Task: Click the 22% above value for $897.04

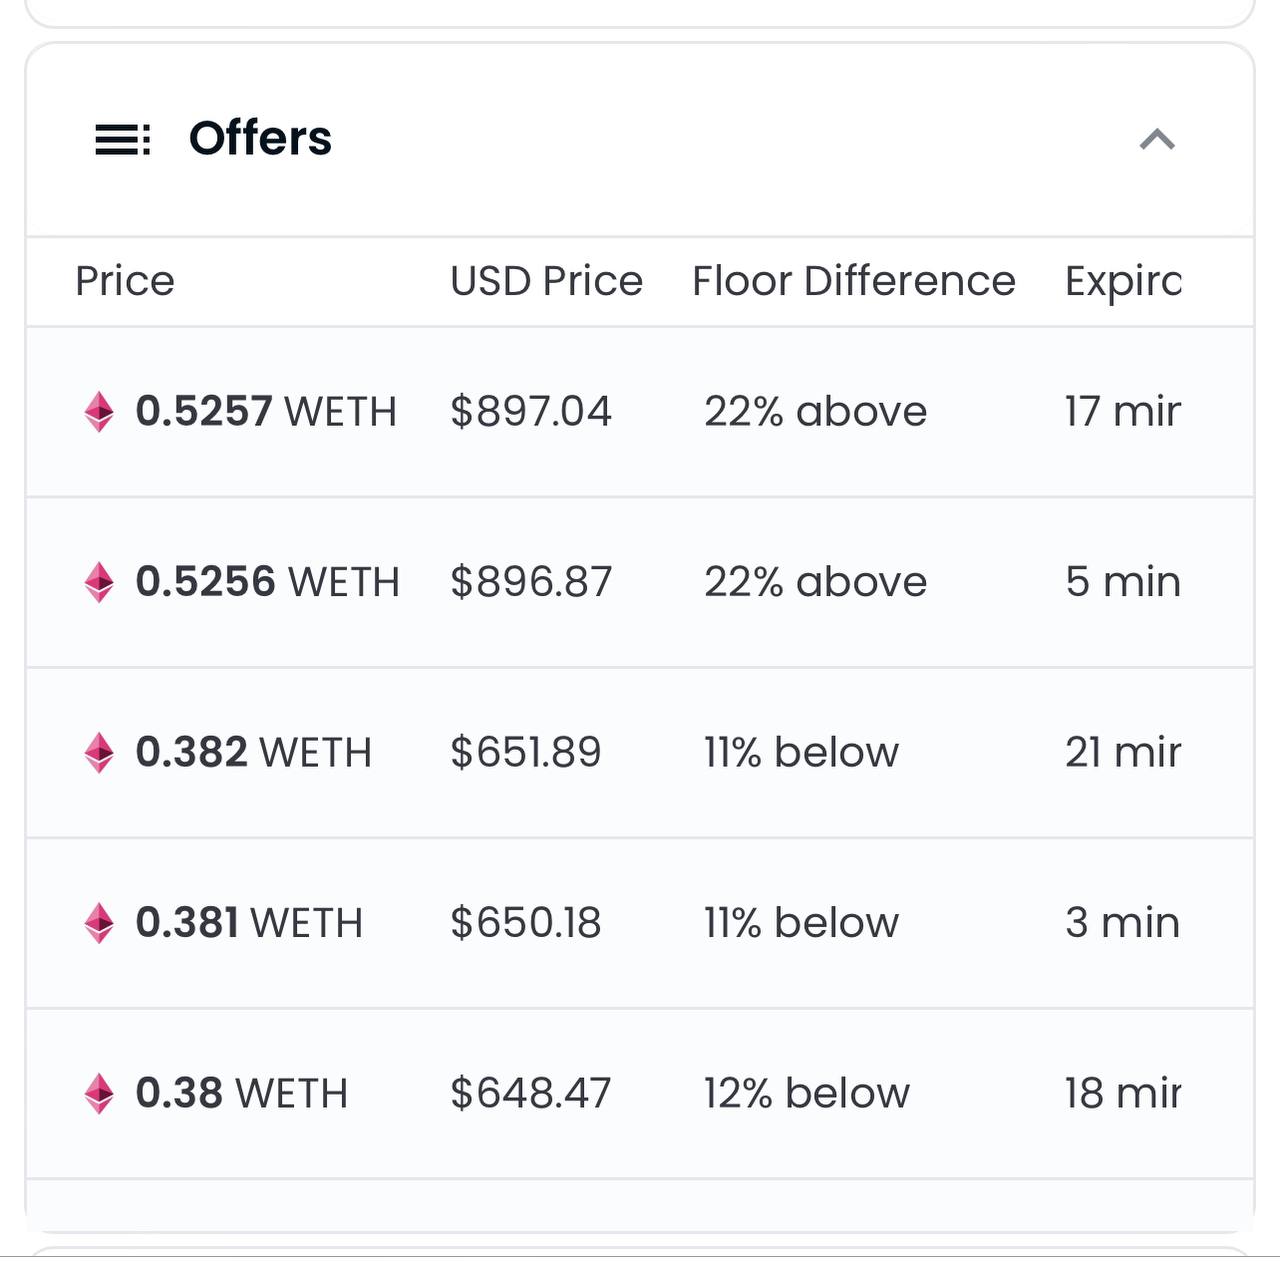Action: click(816, 411)
